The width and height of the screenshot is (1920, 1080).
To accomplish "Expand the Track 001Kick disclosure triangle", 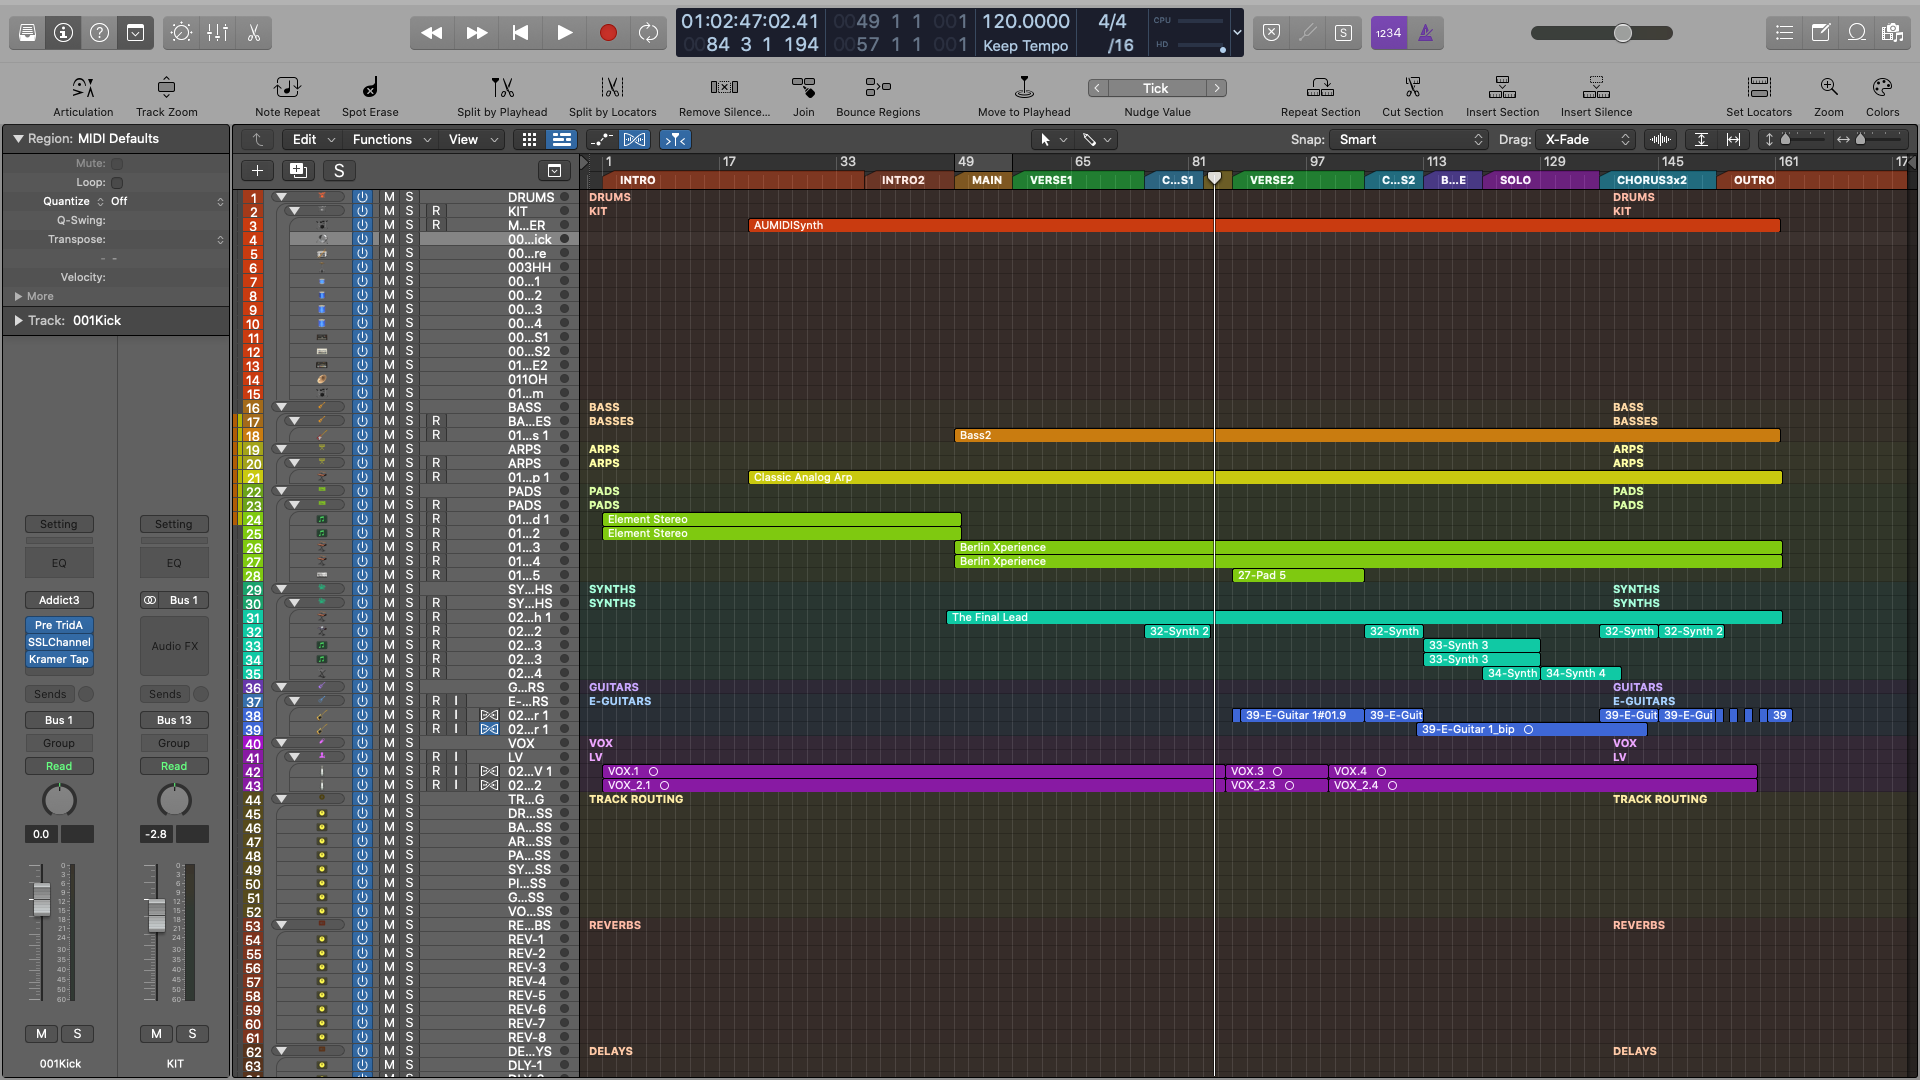I will tap(18, 320).
